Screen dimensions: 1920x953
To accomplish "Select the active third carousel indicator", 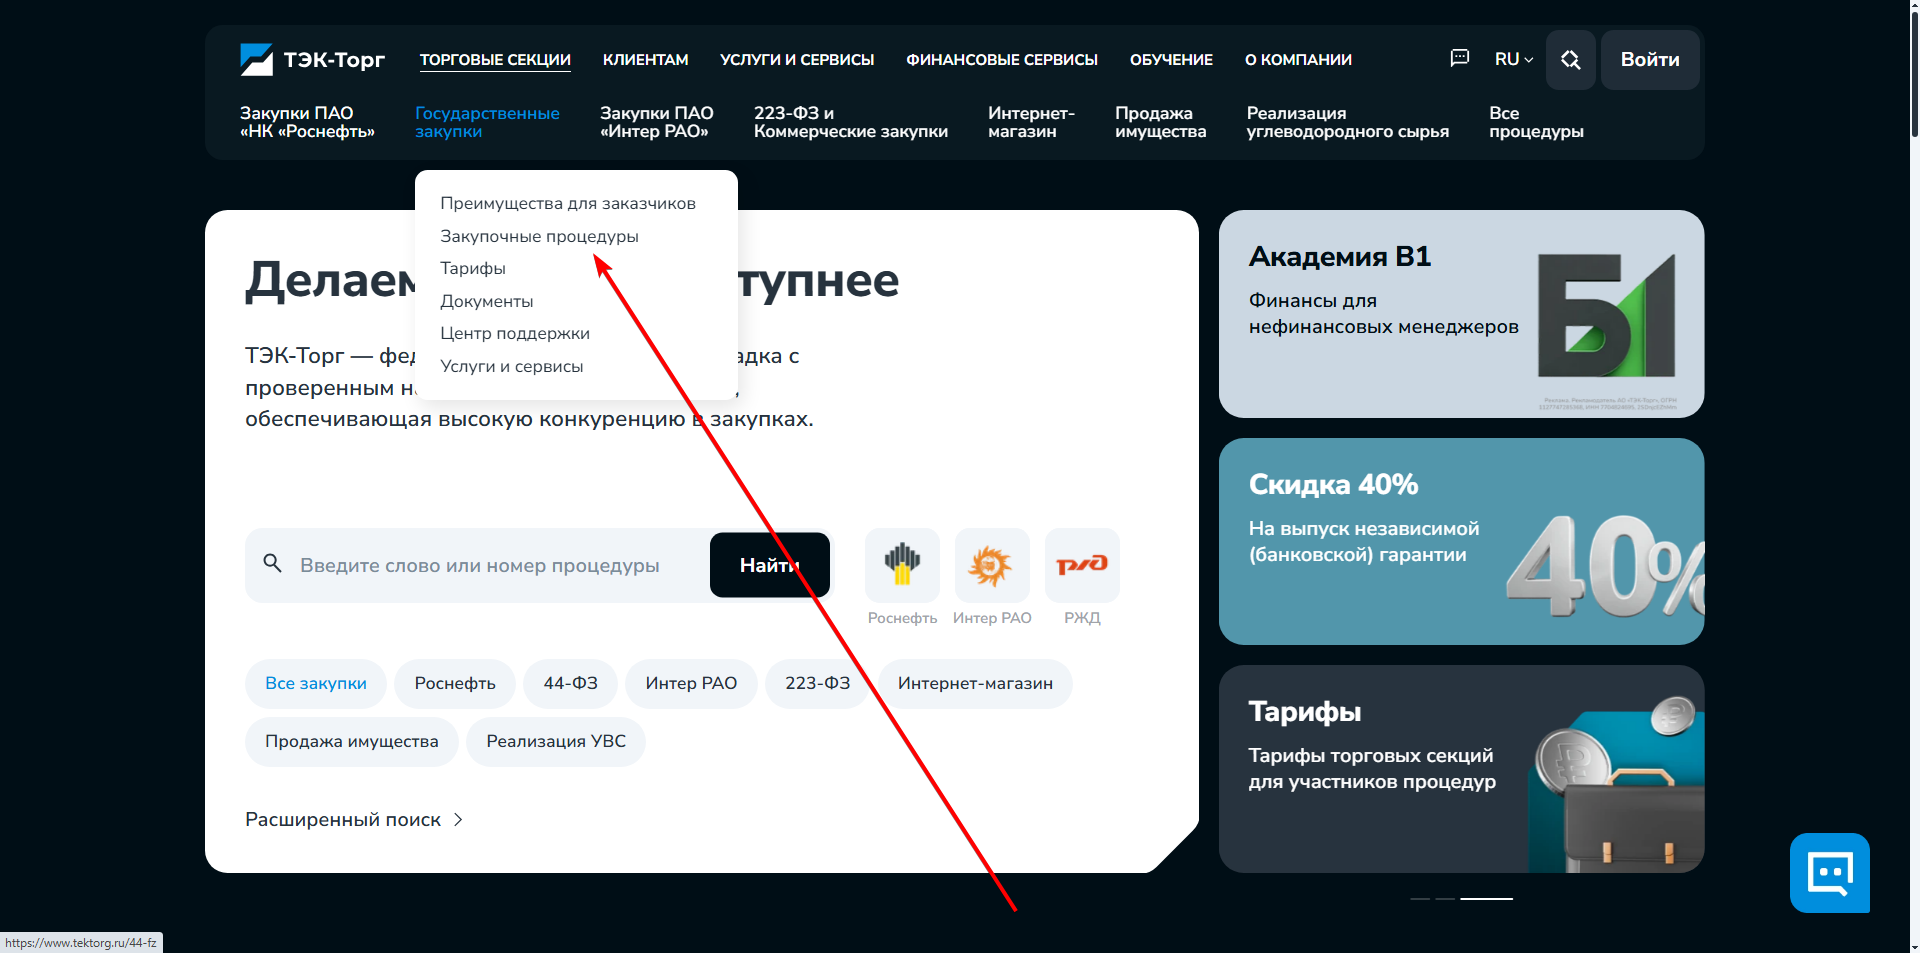I will (1486, 899).
